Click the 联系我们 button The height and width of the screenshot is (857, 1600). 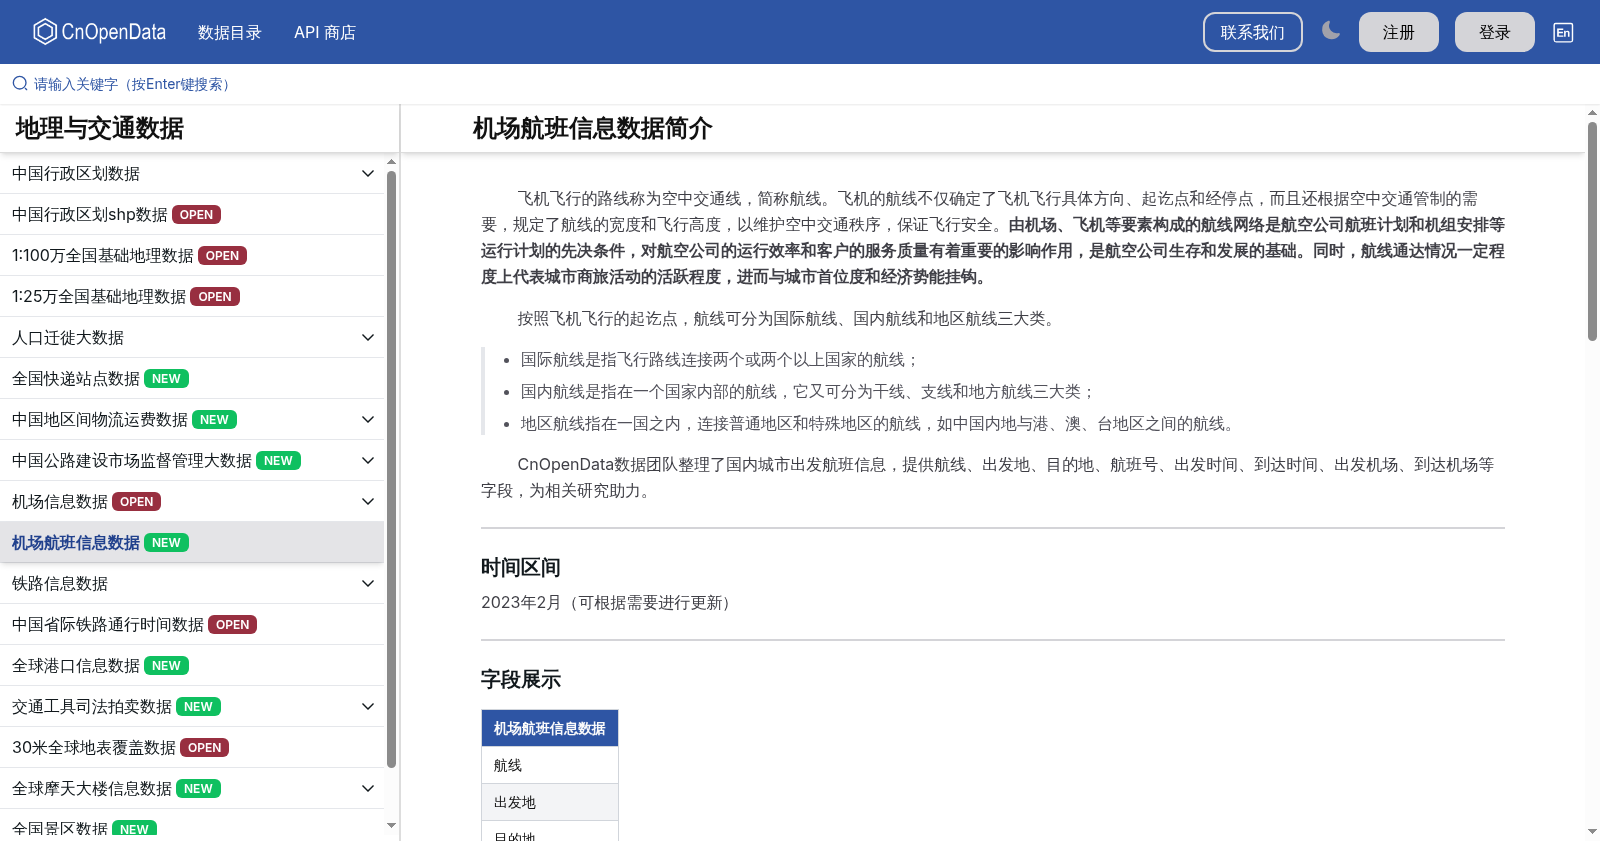[1252, 32]
